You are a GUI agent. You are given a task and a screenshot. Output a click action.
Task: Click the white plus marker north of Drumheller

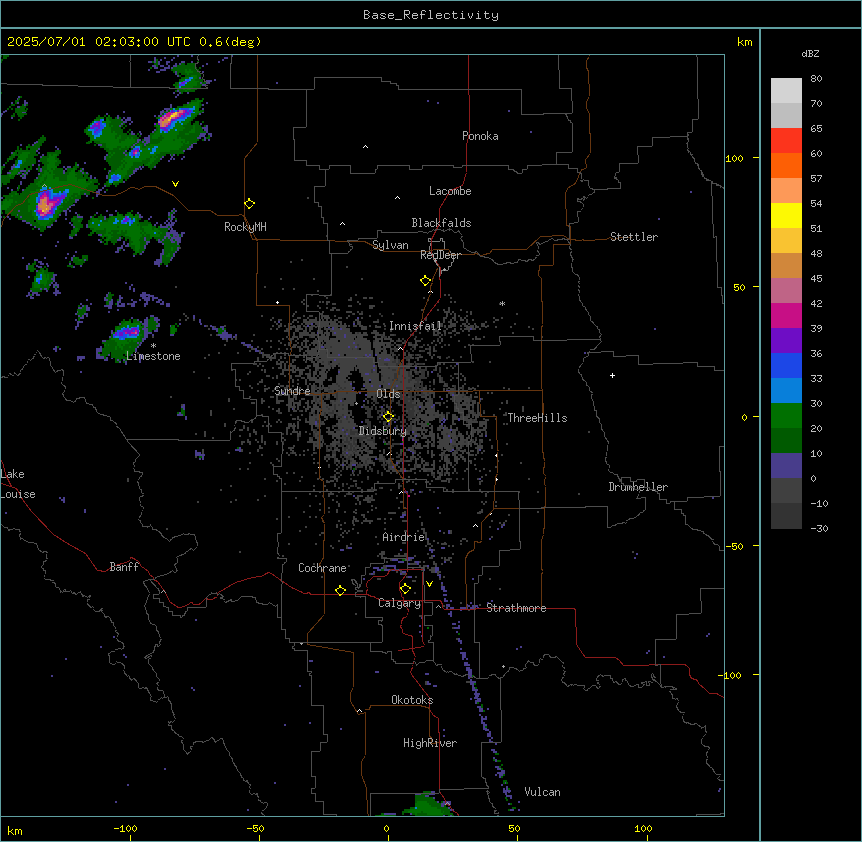(x=612, y=375)
